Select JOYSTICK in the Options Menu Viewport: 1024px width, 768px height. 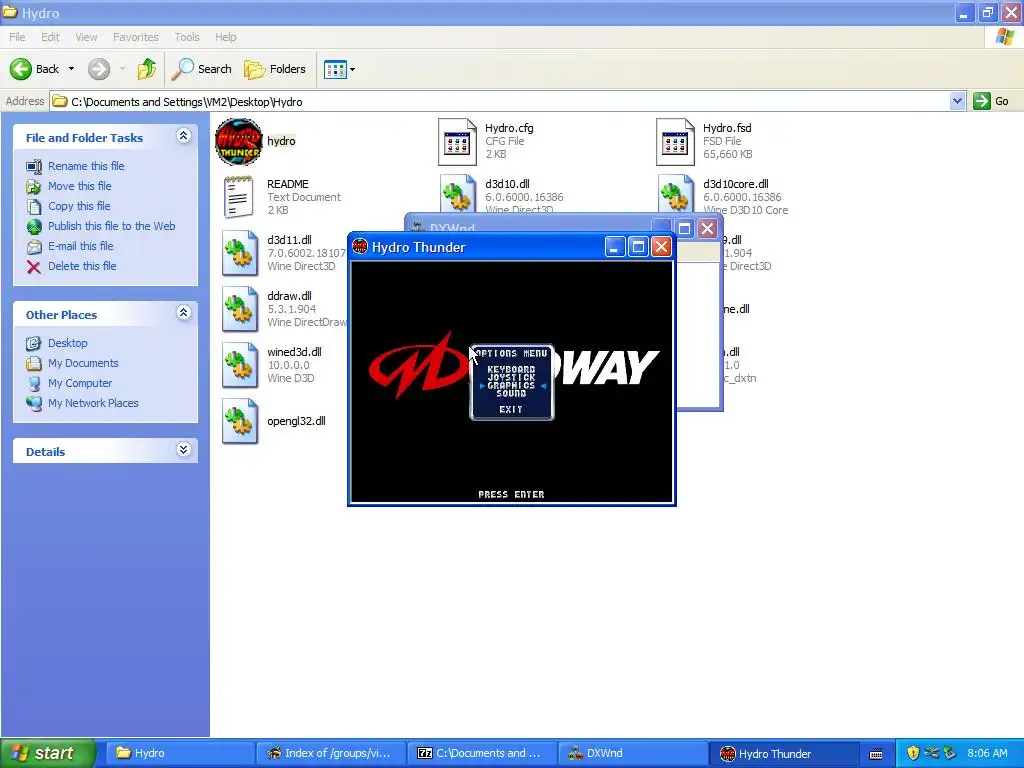[511, 377]
